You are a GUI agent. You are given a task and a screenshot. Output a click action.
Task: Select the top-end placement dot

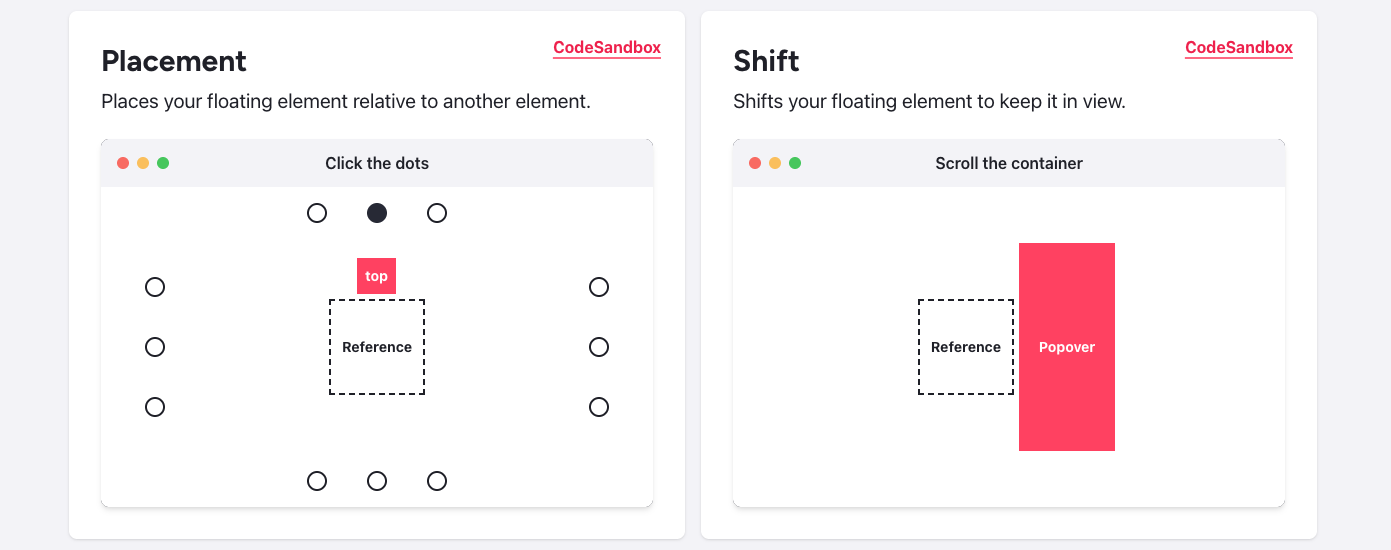(437, 213)
